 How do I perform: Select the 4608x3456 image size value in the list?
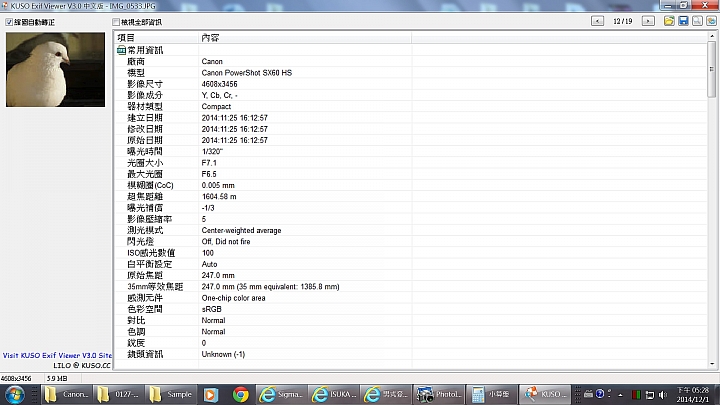[x=219, y=84]
